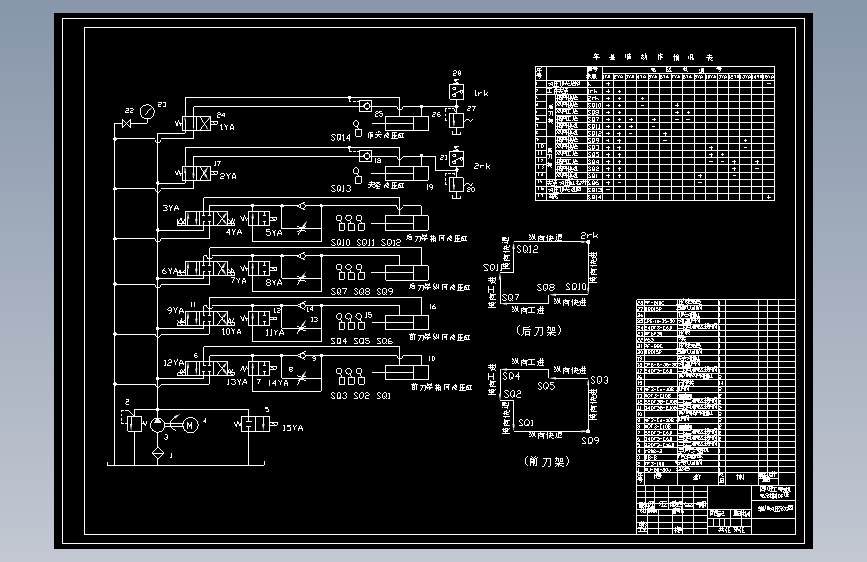This screenshot has height=562, width=867.
Task: Click the 1YA solenoid label
Action: click(227, 127)
